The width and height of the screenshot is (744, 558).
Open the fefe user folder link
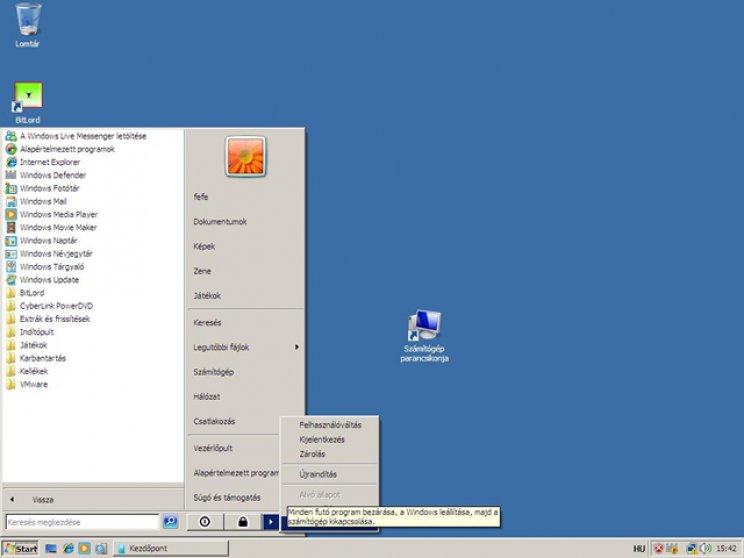[x=200, y=196]
